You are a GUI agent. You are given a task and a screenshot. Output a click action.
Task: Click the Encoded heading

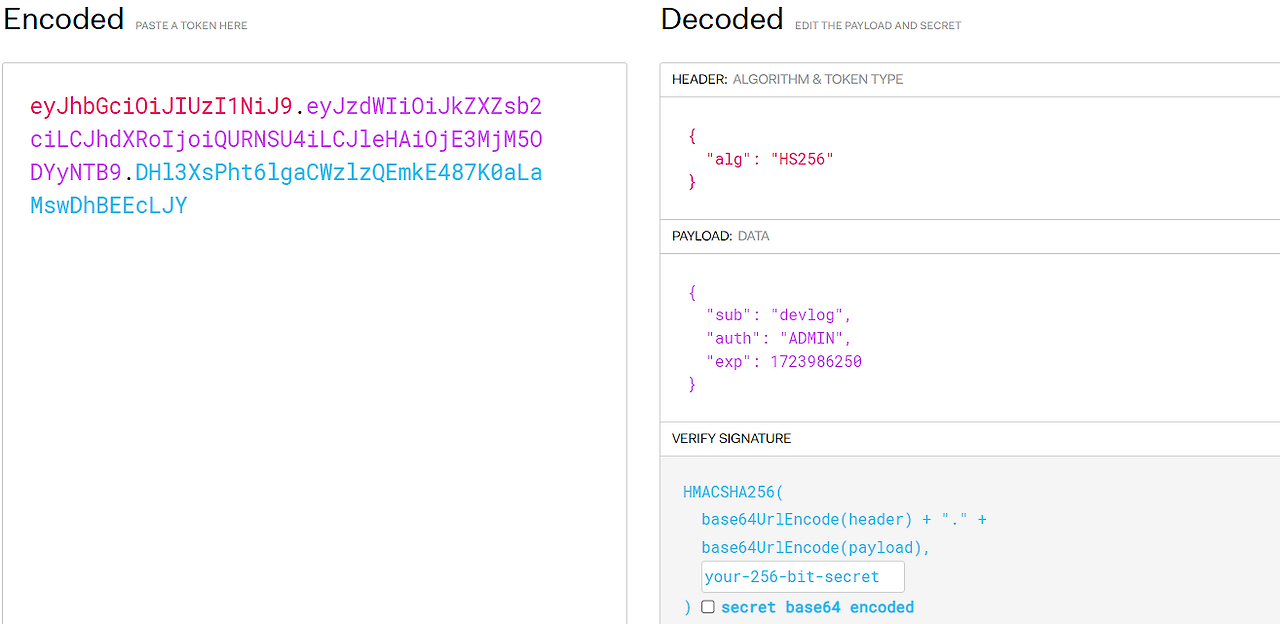pyautogui.click(x=63, y=18)
